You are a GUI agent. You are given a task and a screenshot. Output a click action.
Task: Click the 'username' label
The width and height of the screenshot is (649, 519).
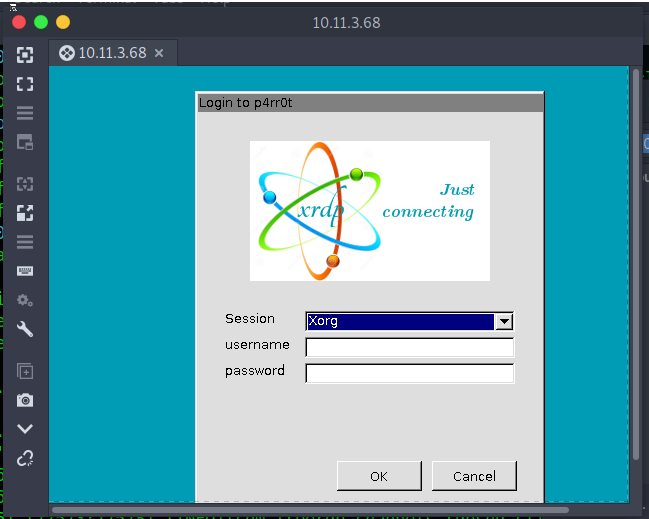click(257, 345)
